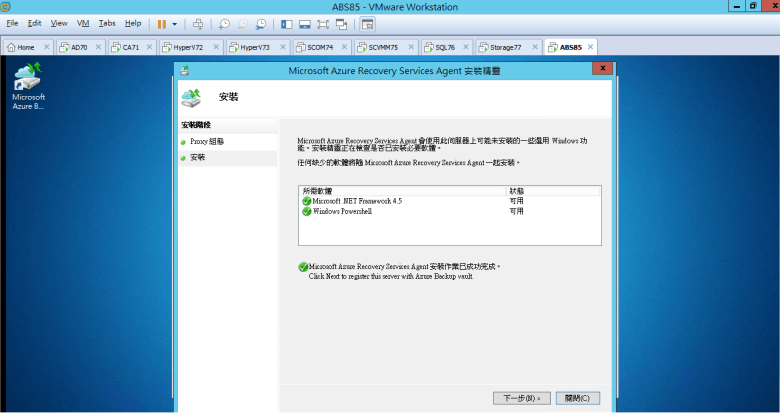Viewport: 780px width, 413px height.
Task: Select Proxy 組態 step in sidebar
Action: [x=206, y=142]
